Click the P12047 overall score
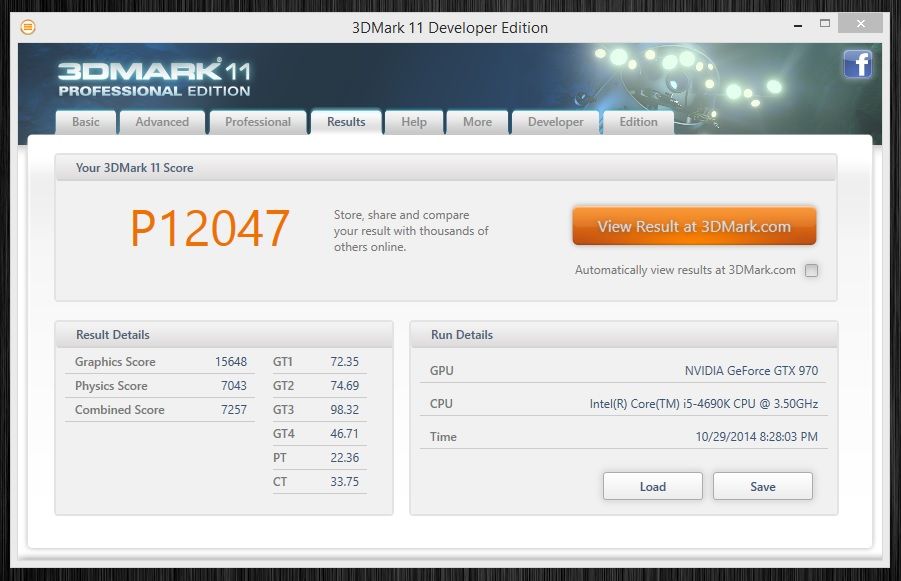The width and height of the screenshot is (901, 581). [210, 229]
